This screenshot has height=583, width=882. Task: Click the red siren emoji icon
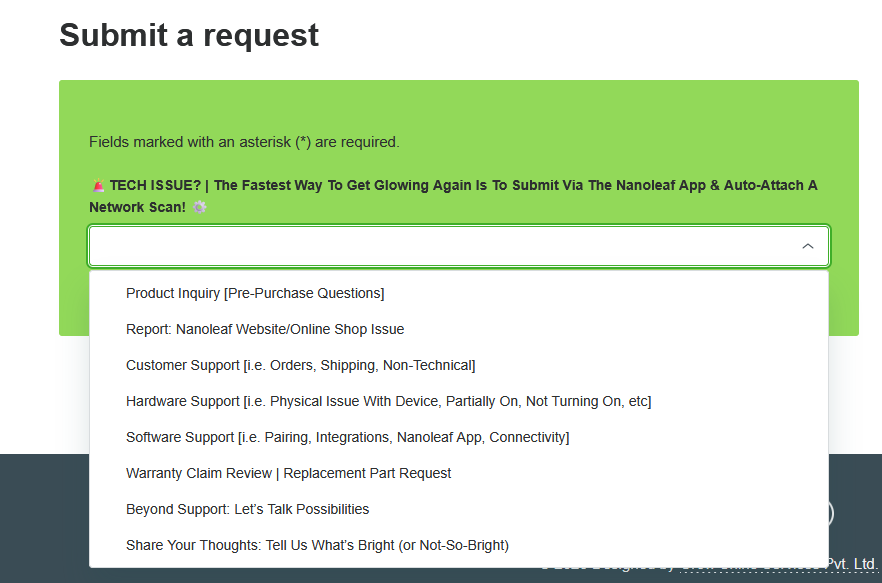98,185
